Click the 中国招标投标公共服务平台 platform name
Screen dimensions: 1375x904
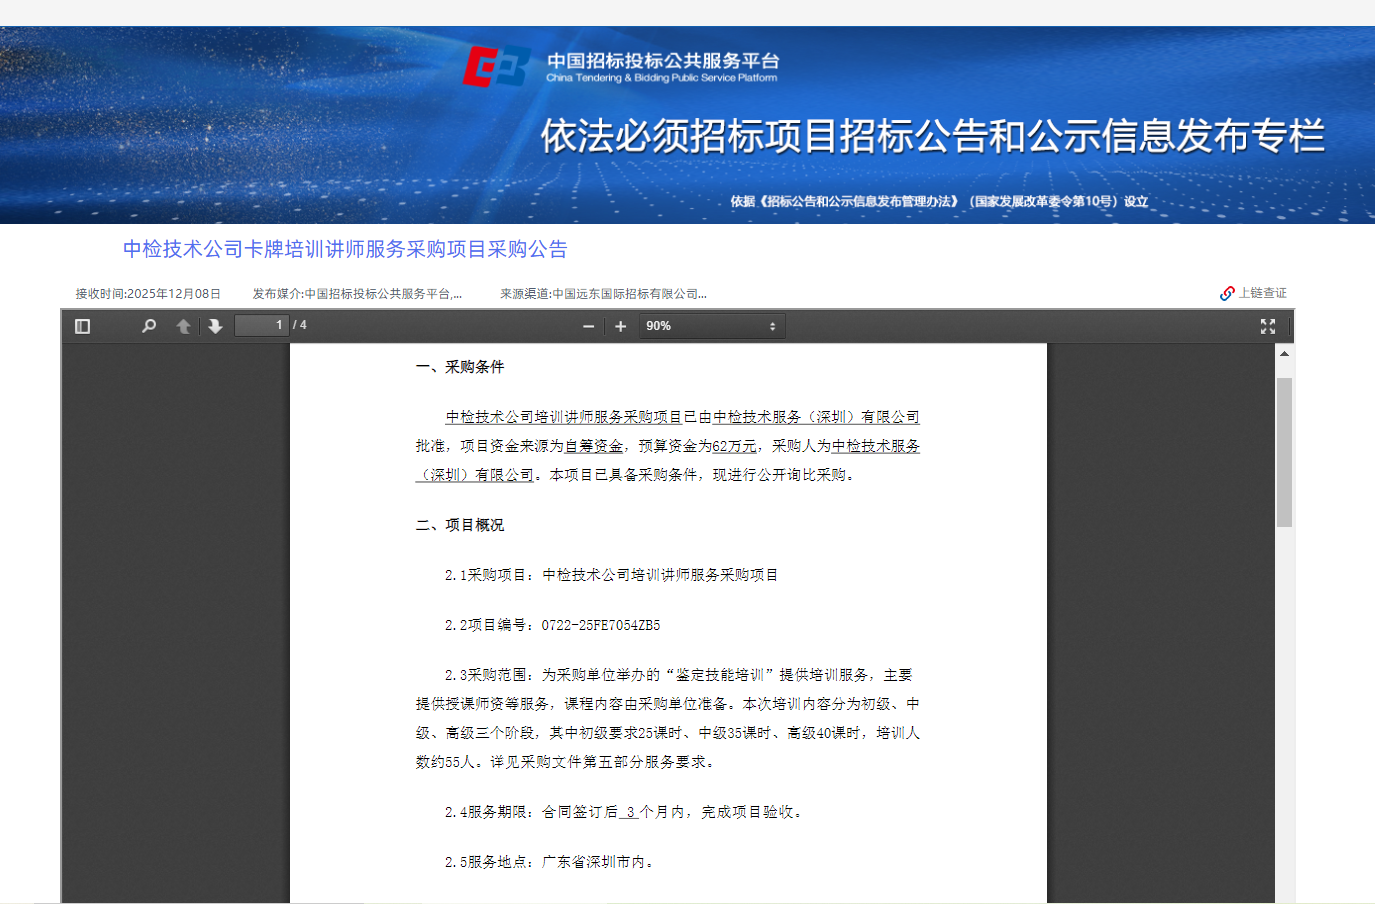pyautogui.click(x=662, y=61)
